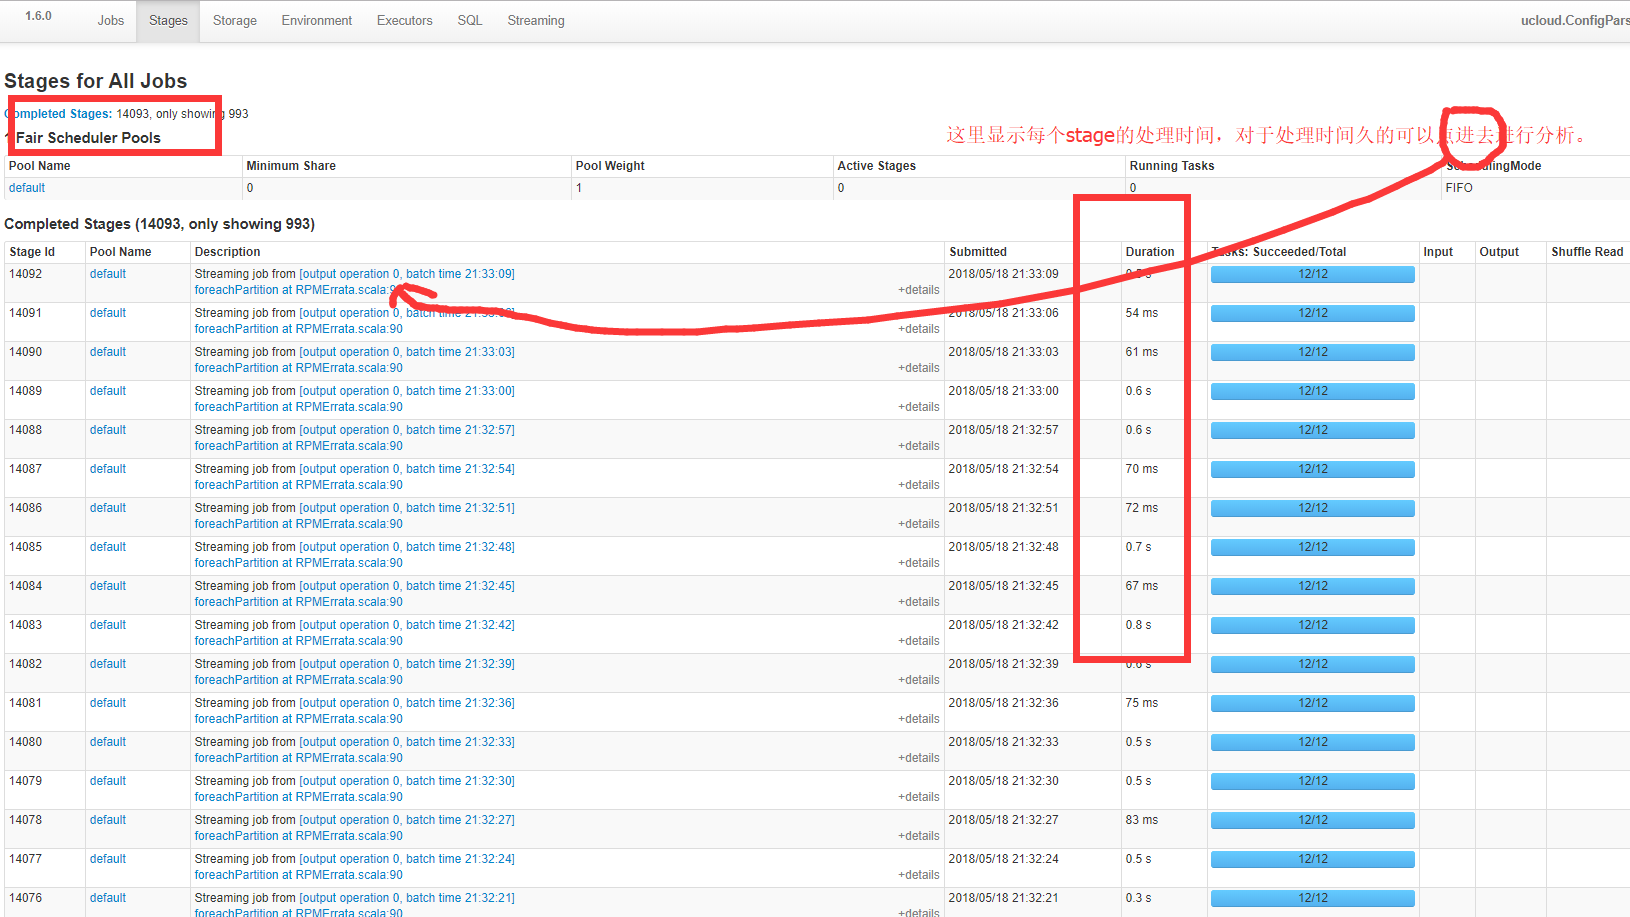Expand +details for stage 14092
Viewport: 1630px width, 917px height.
(918, 290)
